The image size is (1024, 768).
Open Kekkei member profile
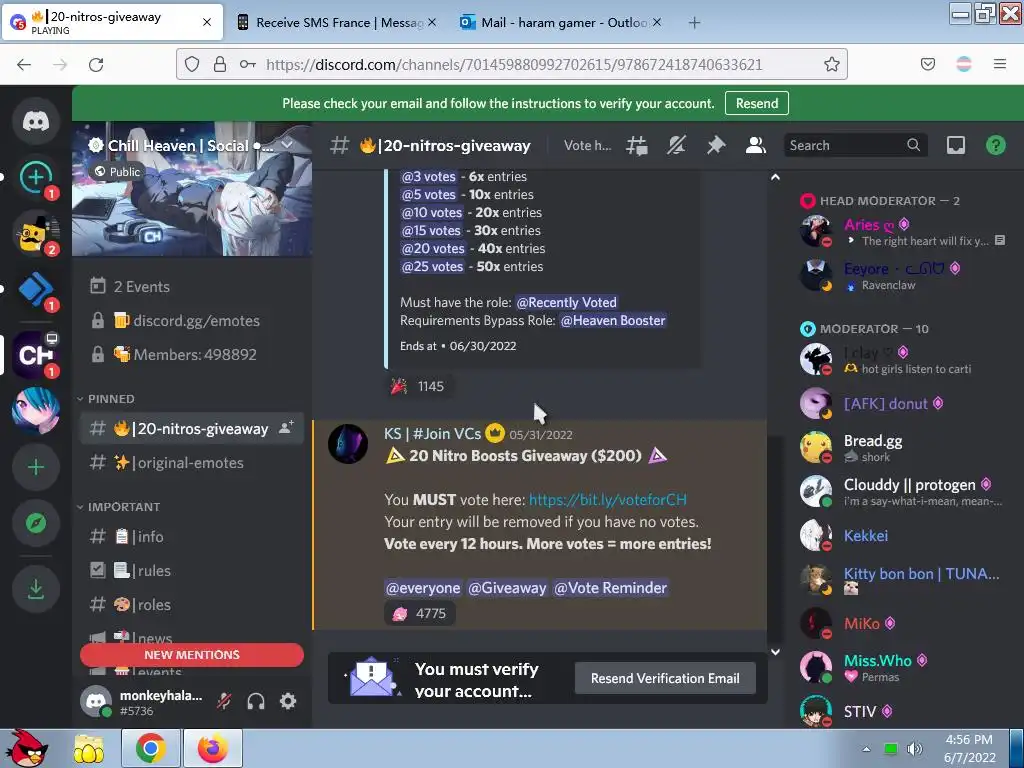pos(904,536)
